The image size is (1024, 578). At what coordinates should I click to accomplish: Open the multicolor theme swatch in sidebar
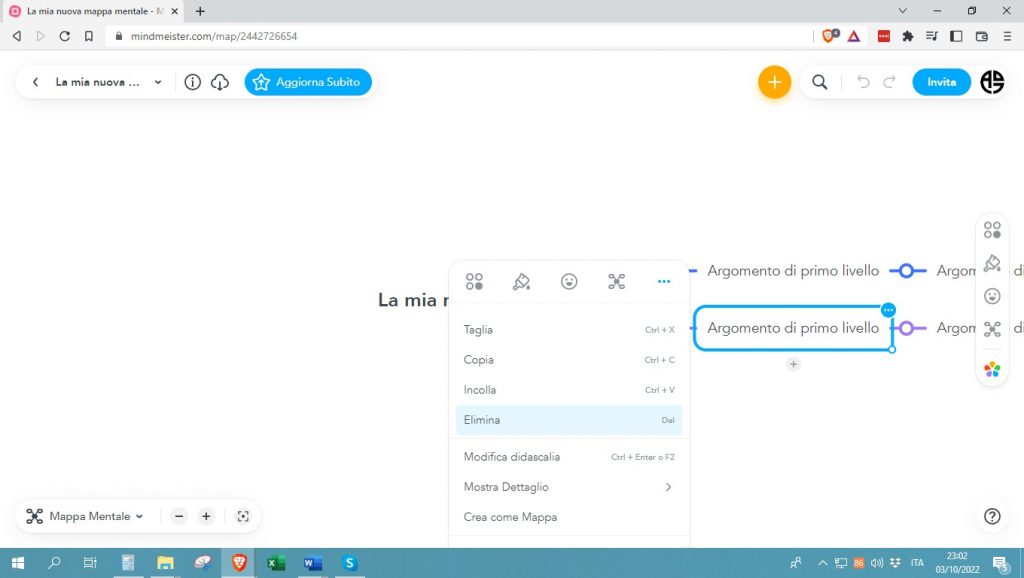click(x=992, y=369)
